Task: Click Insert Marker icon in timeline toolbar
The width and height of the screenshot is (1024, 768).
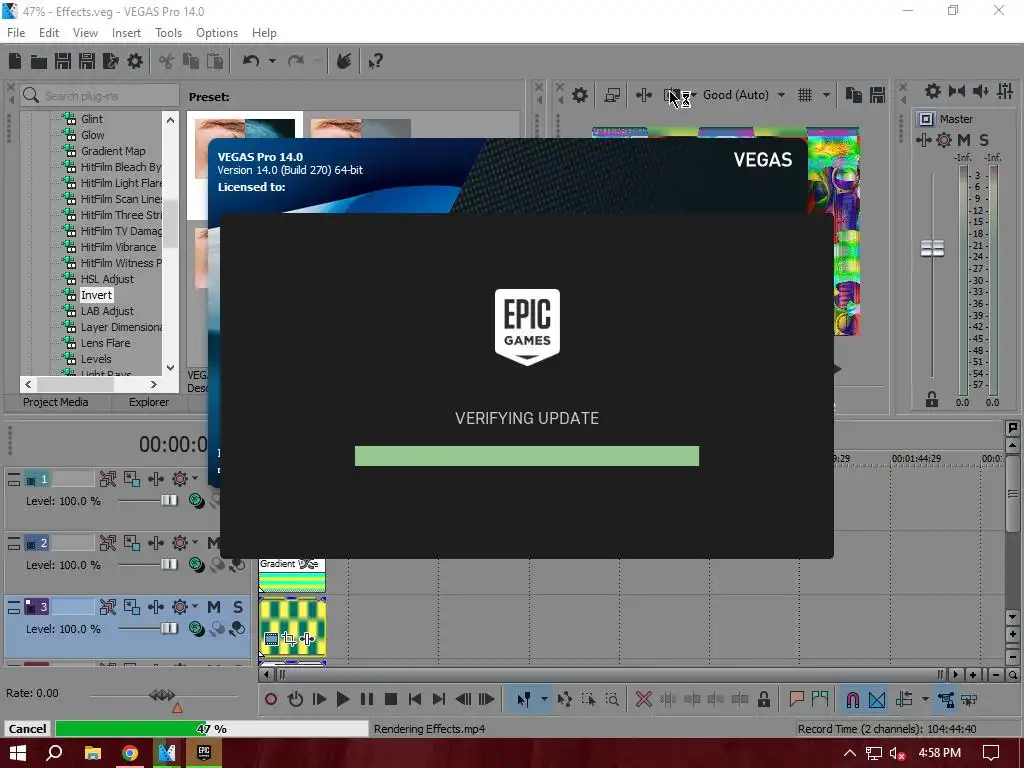Action: click(x=796, y=699)
